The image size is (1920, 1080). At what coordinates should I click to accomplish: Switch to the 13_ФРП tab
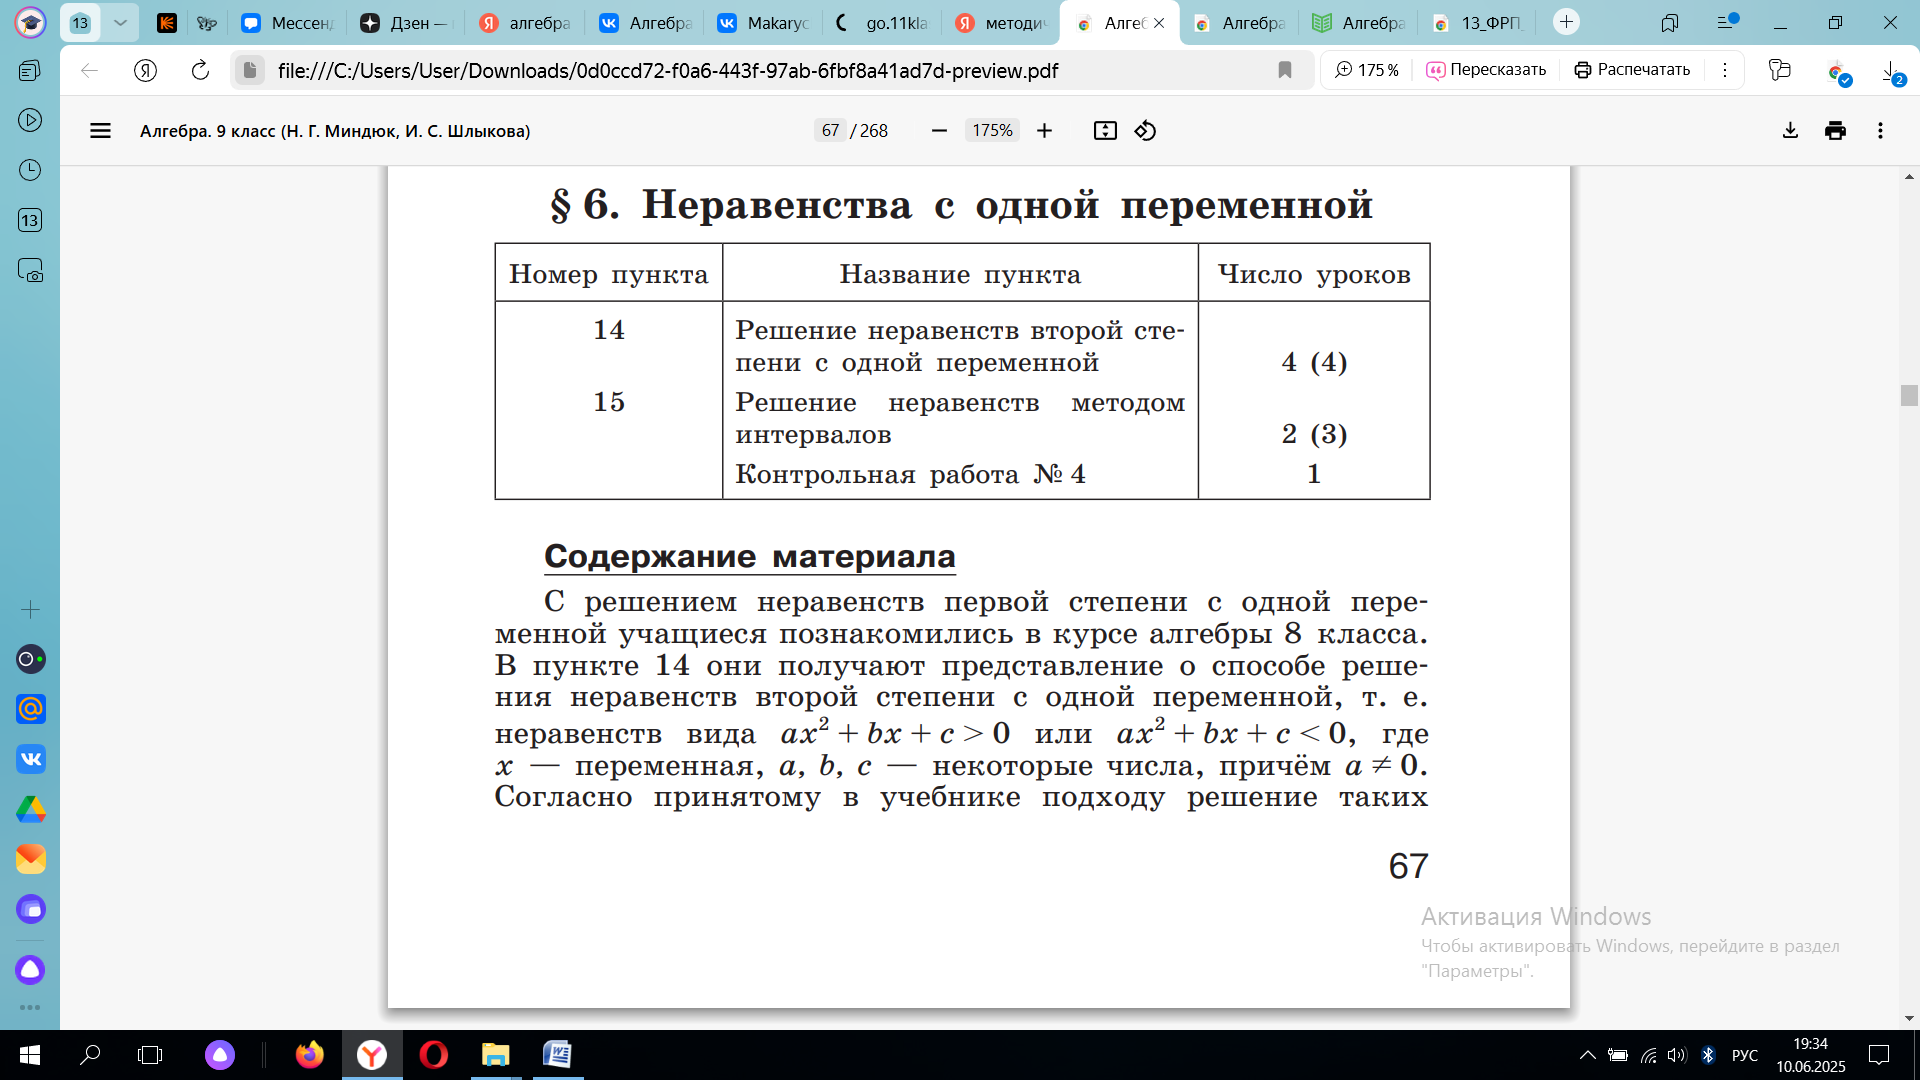pos(1479,22)
